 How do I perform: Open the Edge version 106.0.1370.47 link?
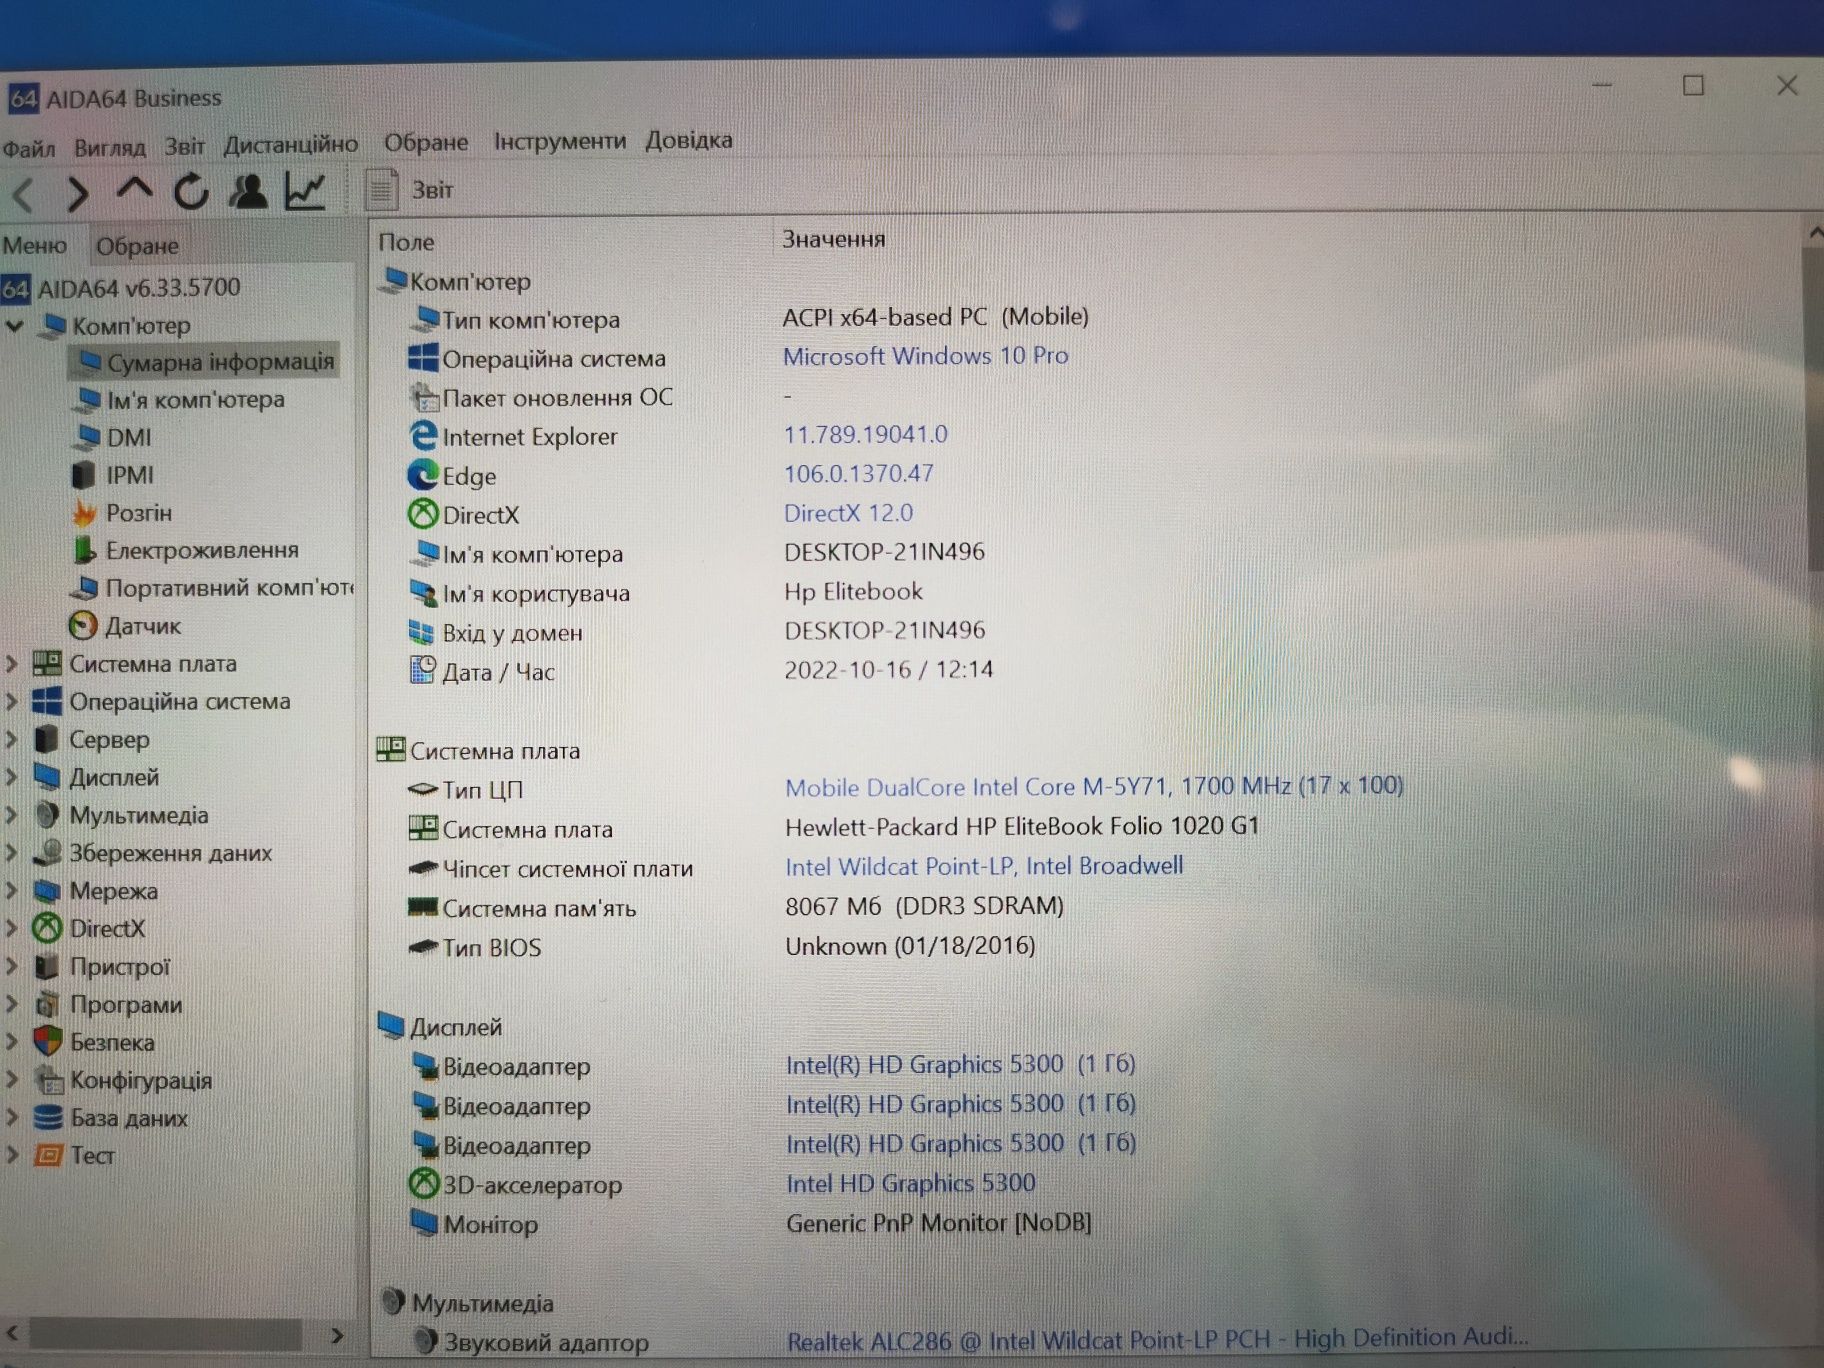pos(858,473)
